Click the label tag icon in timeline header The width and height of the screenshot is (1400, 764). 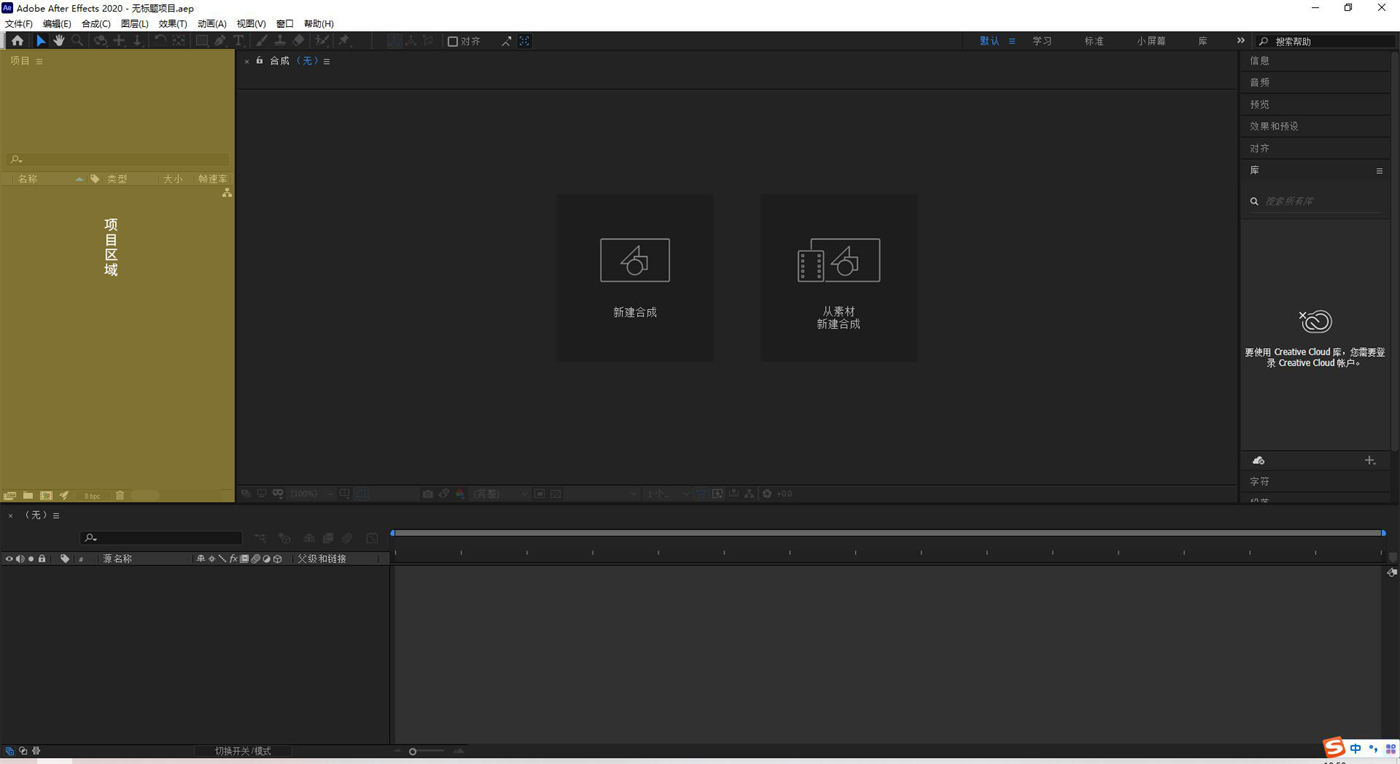click(x=65, y=559)
